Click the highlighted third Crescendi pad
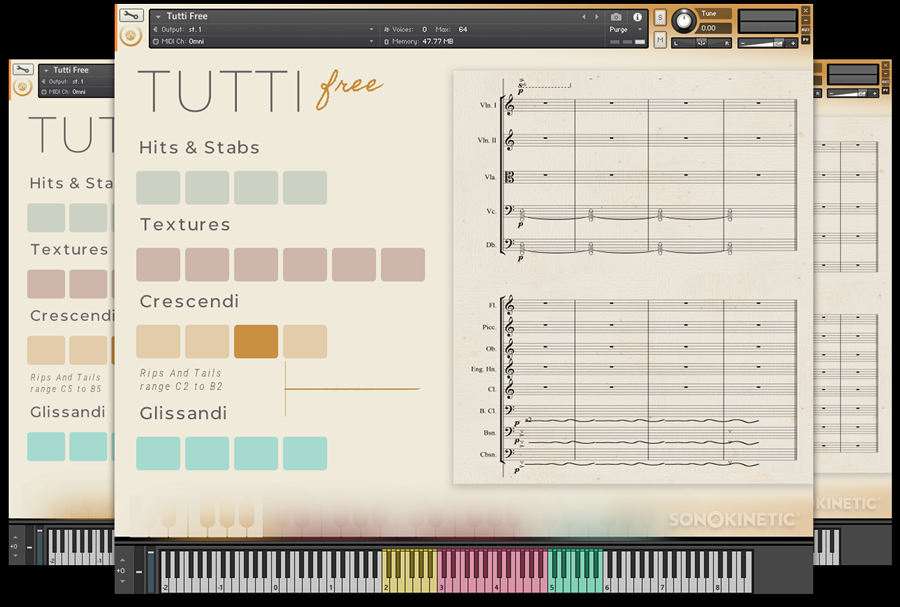Screen dimensions: 900x607 (256, 341)
